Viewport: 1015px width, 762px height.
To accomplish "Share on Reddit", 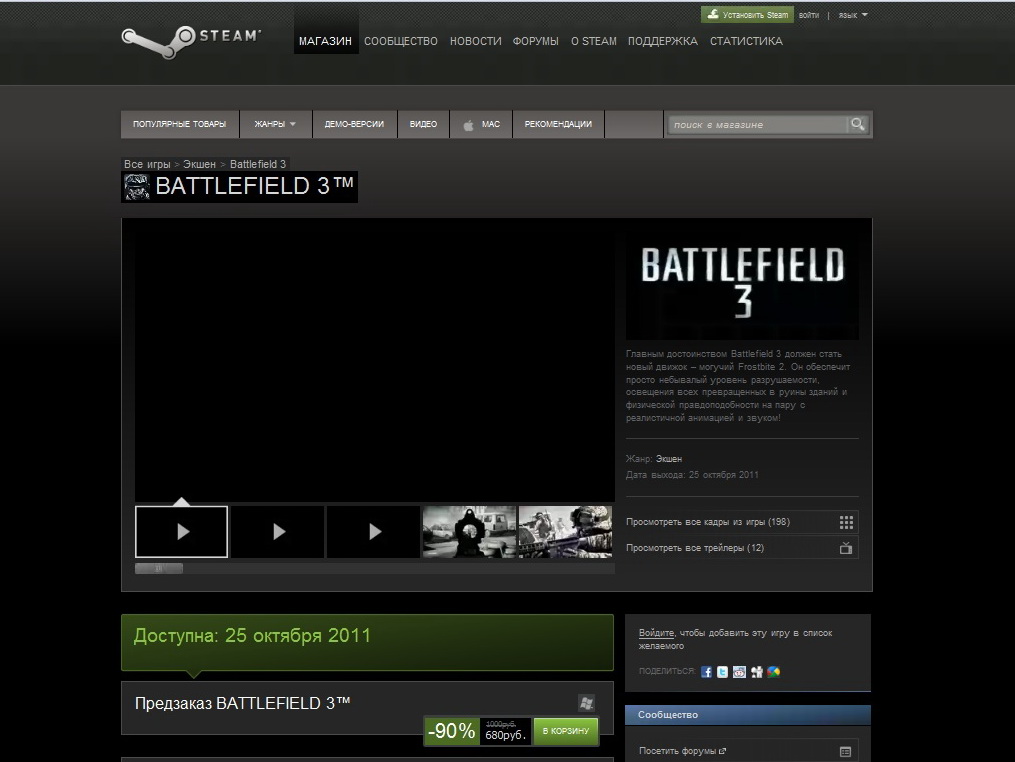I will (x=739, y=672).
